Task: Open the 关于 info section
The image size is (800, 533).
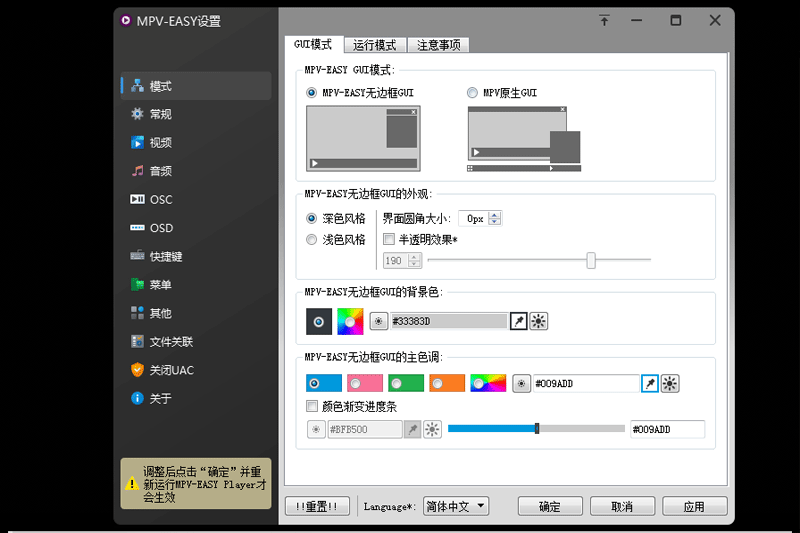Action: click(x=196, y=398)
